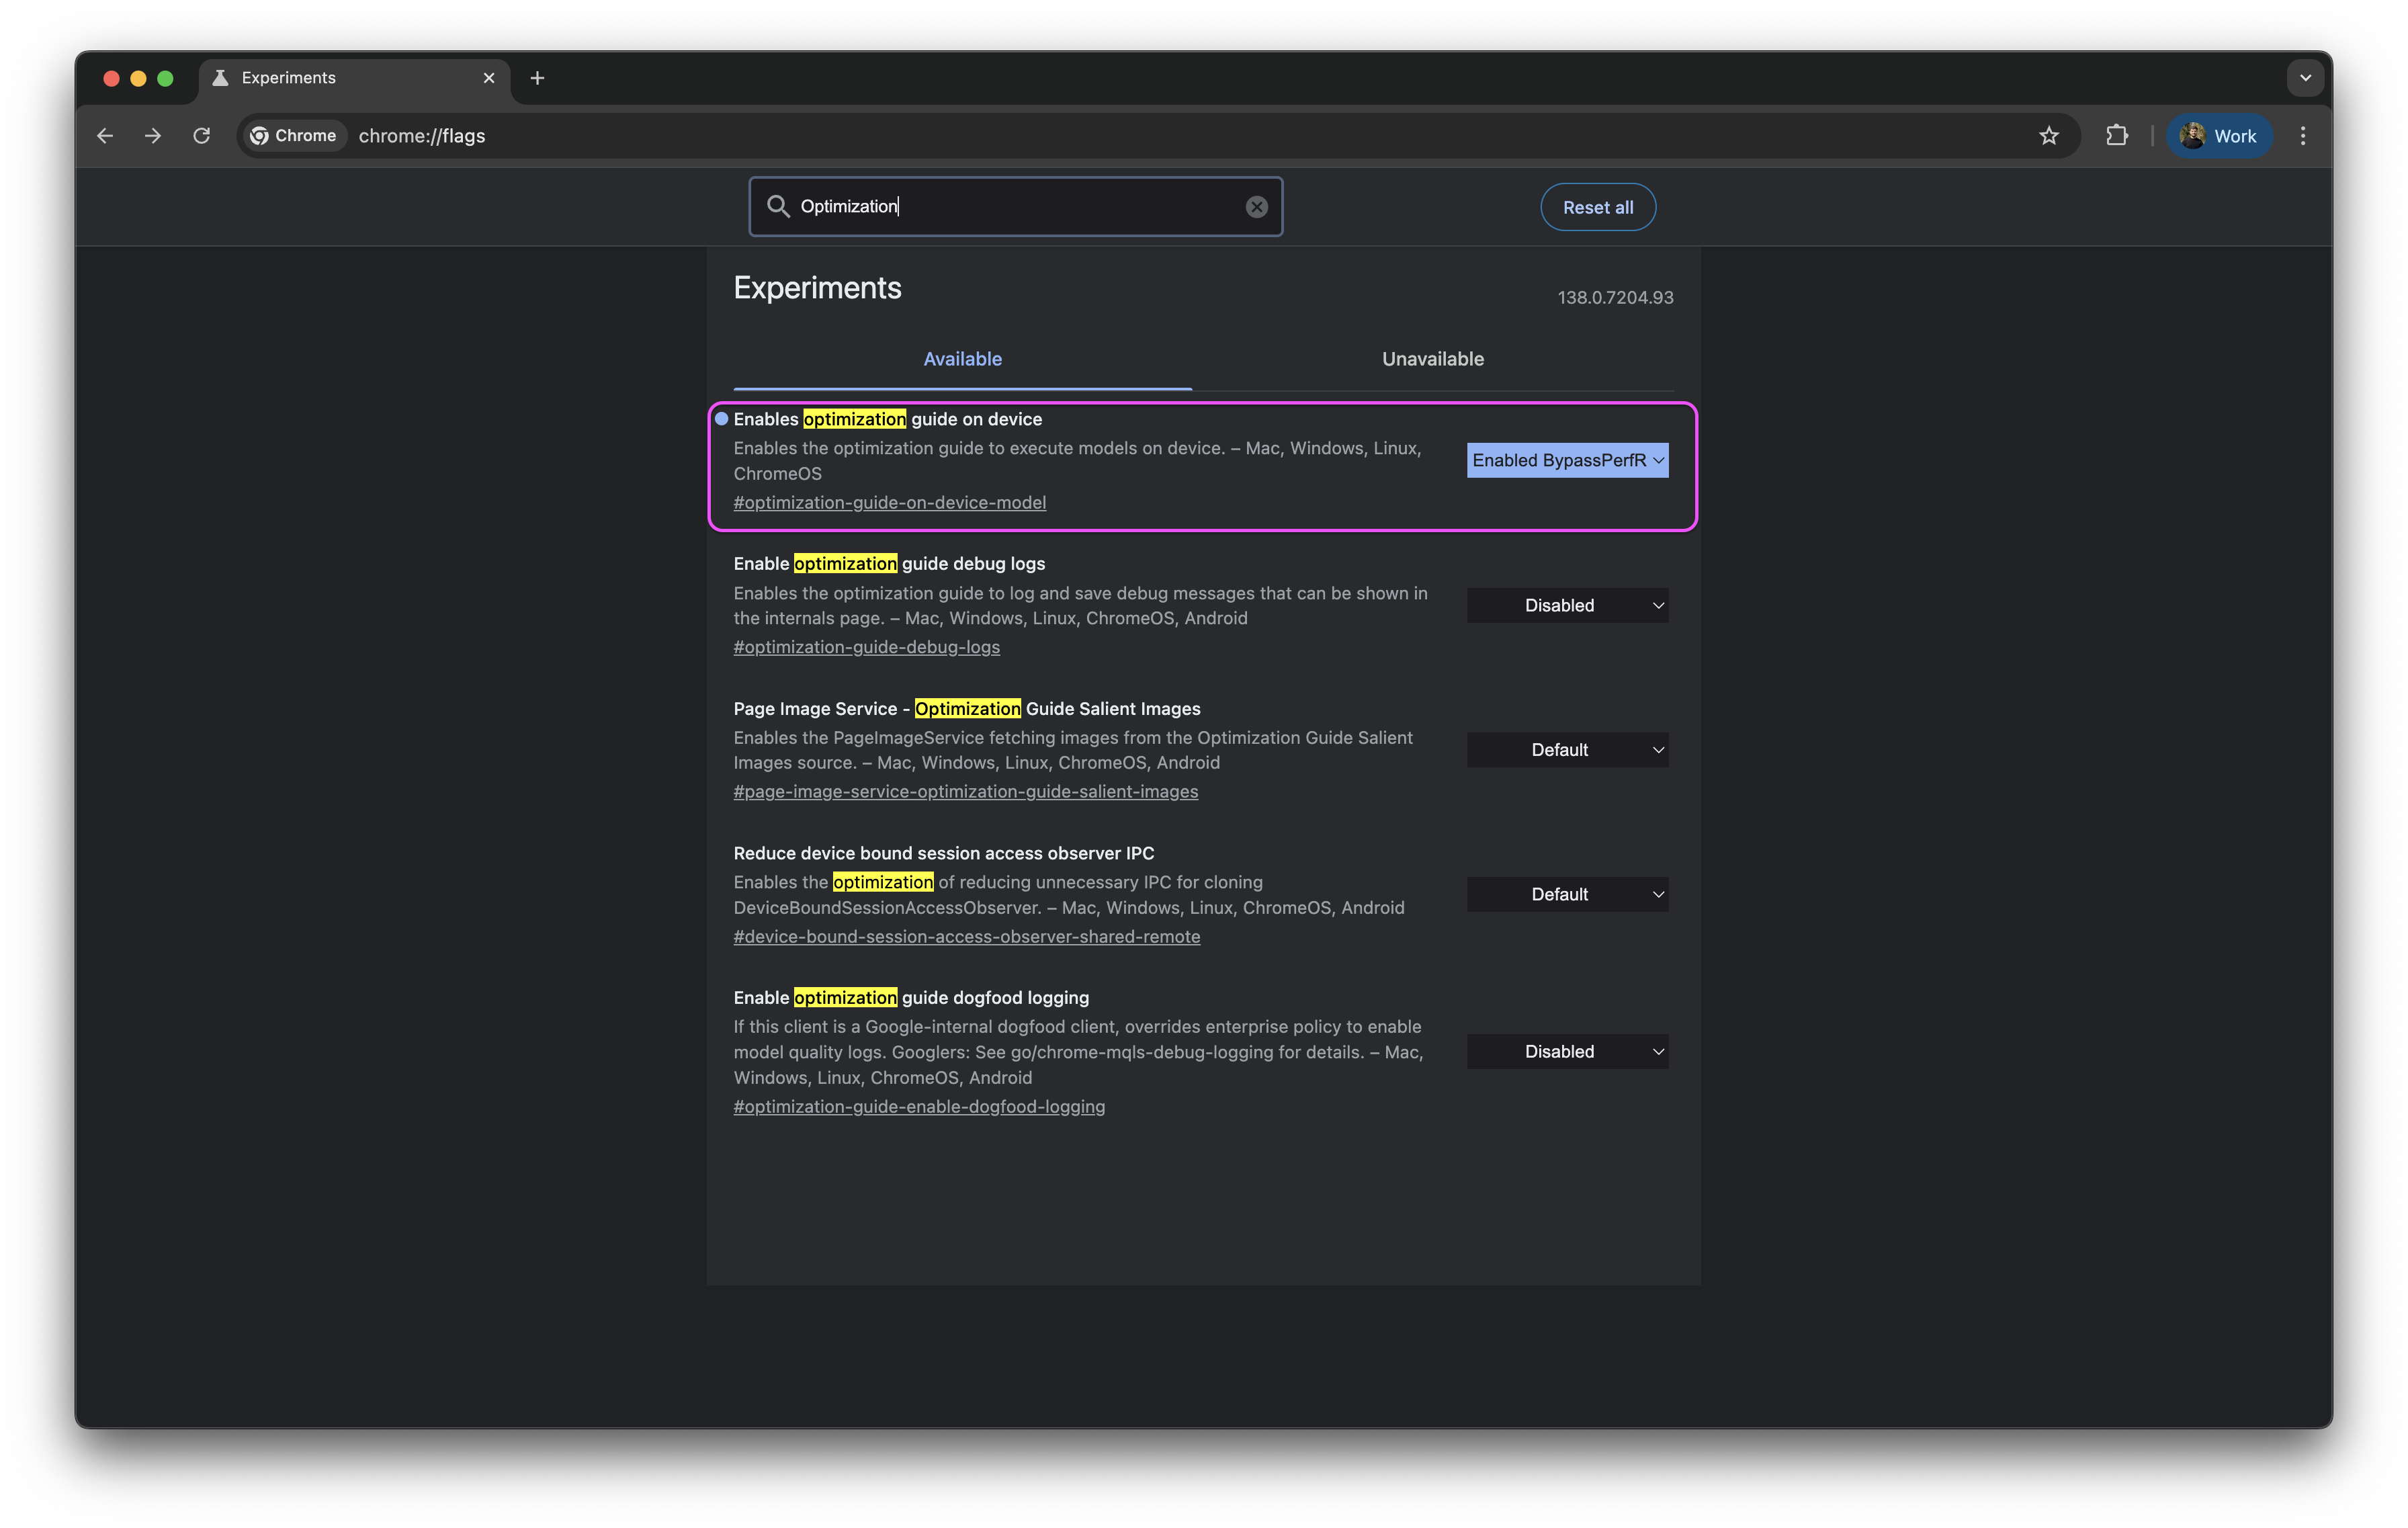Image resolution: width=2408 pixels, height=1528 pixels.
Task: Open dropdown for optimization guide debug logs
Action: tap(1567, 605)
